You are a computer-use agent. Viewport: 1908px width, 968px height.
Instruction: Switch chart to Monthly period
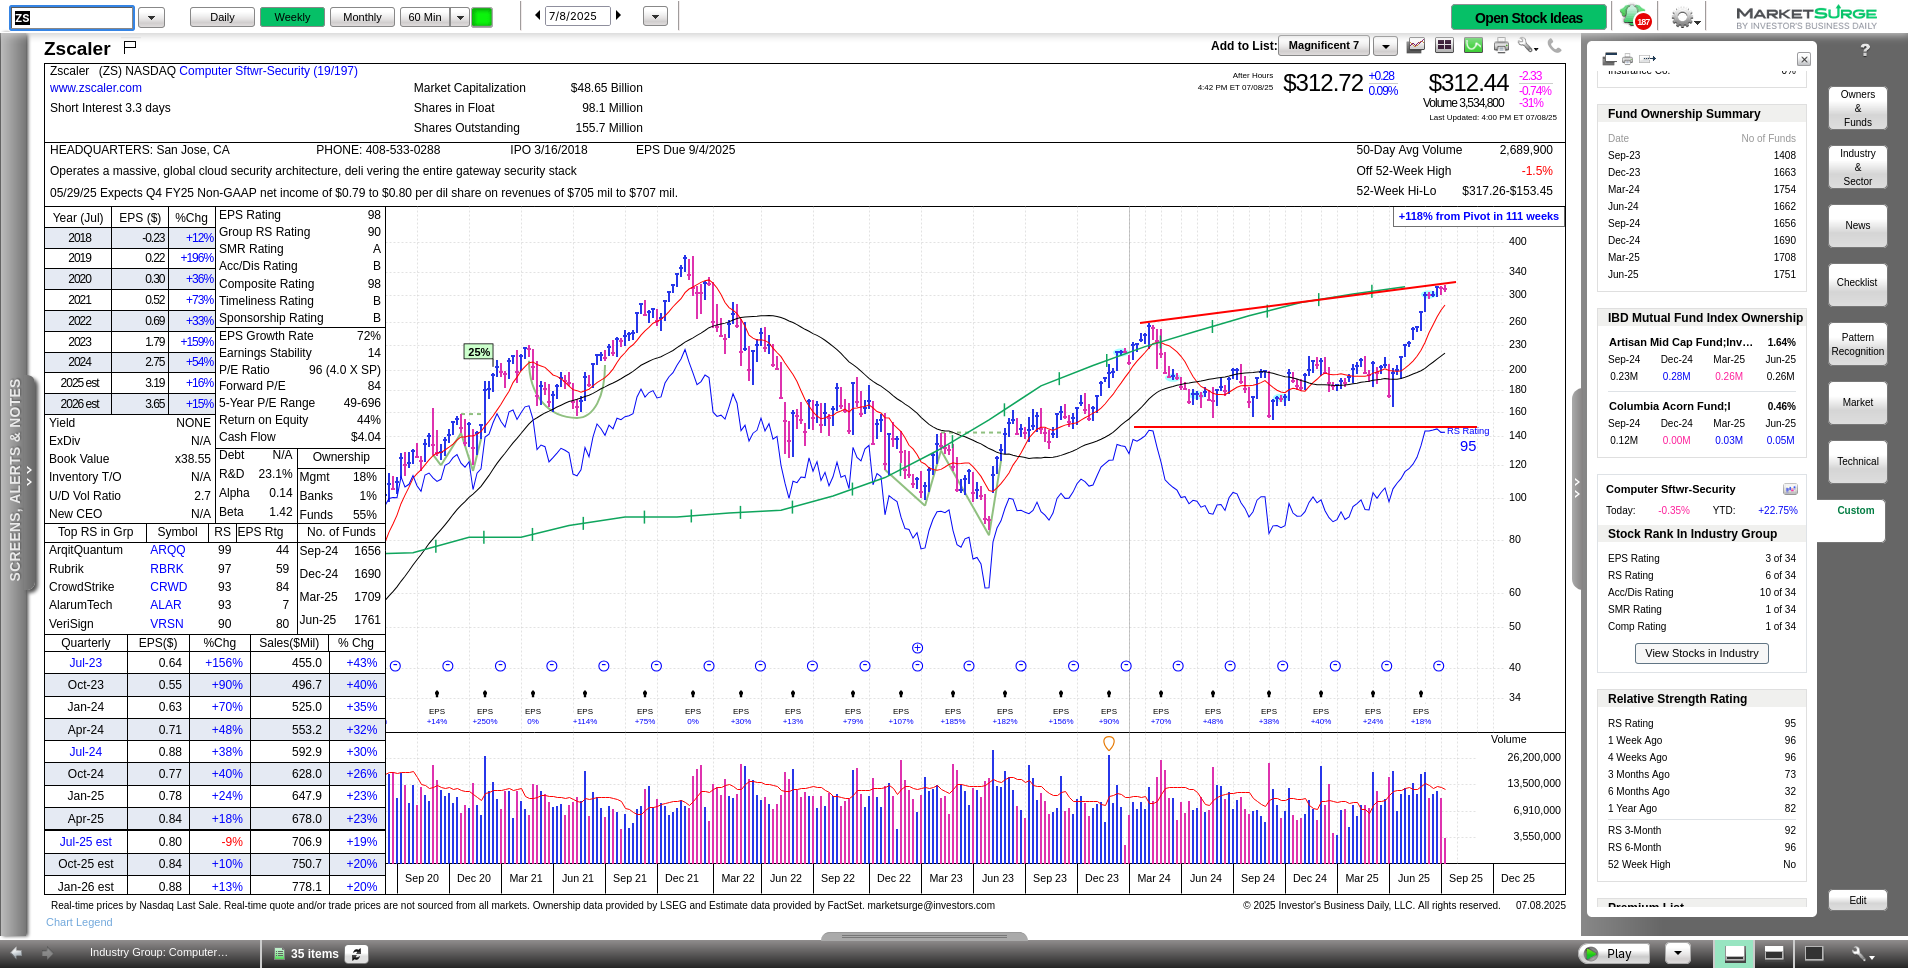coord(362,17)
